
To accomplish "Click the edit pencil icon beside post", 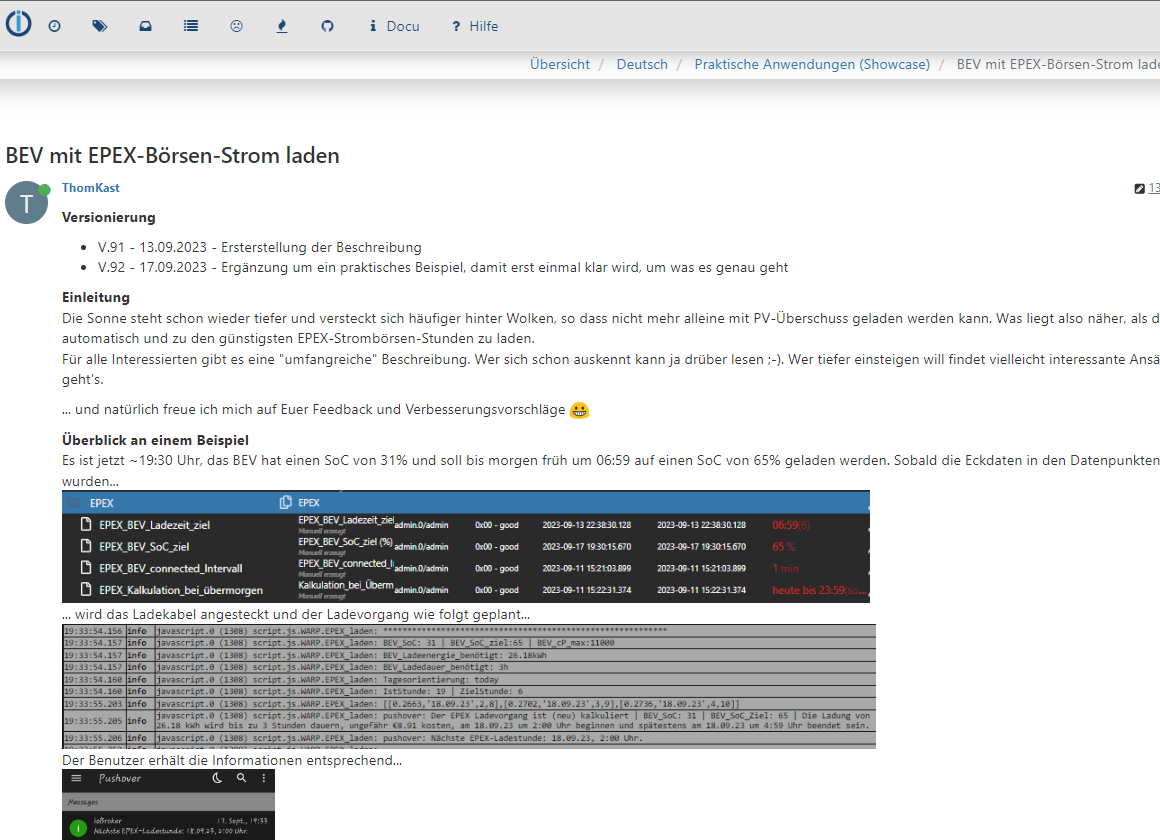I will (x=1139, y=188).
